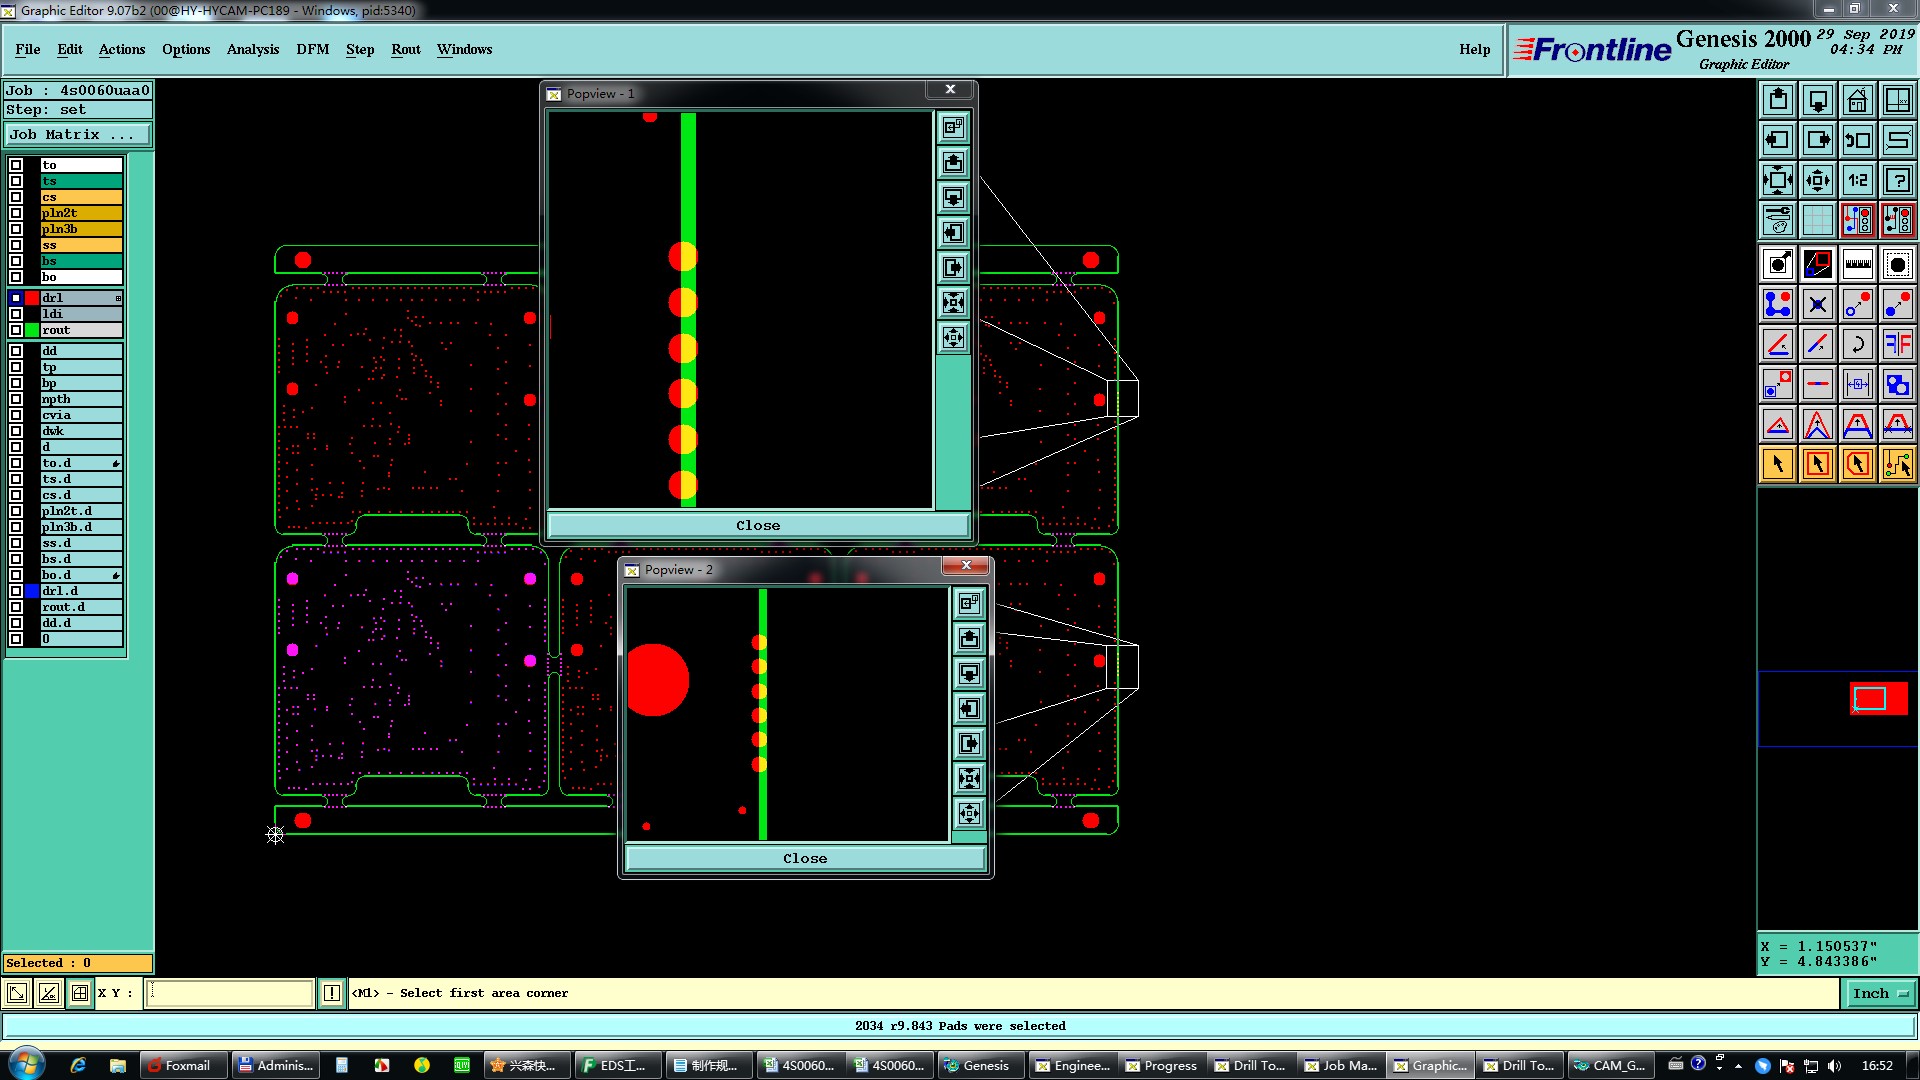The height and width of the screenshot is (1080, 1920).
Task: Click the X Y coordinate input field
Action: (x=230, y=993)
